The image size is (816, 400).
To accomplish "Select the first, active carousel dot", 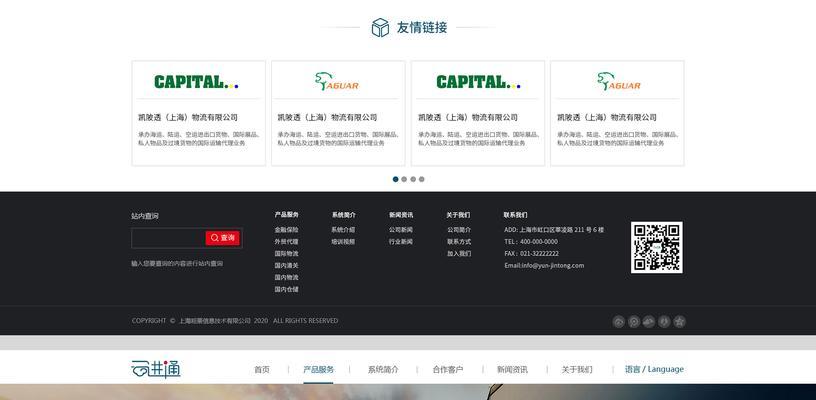I will tap(396, 179).
